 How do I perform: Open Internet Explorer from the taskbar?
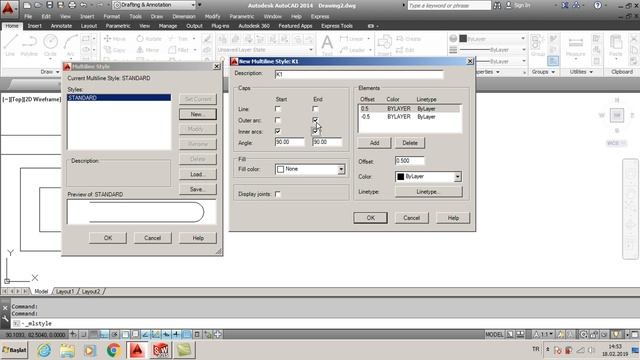coord(44,350)
